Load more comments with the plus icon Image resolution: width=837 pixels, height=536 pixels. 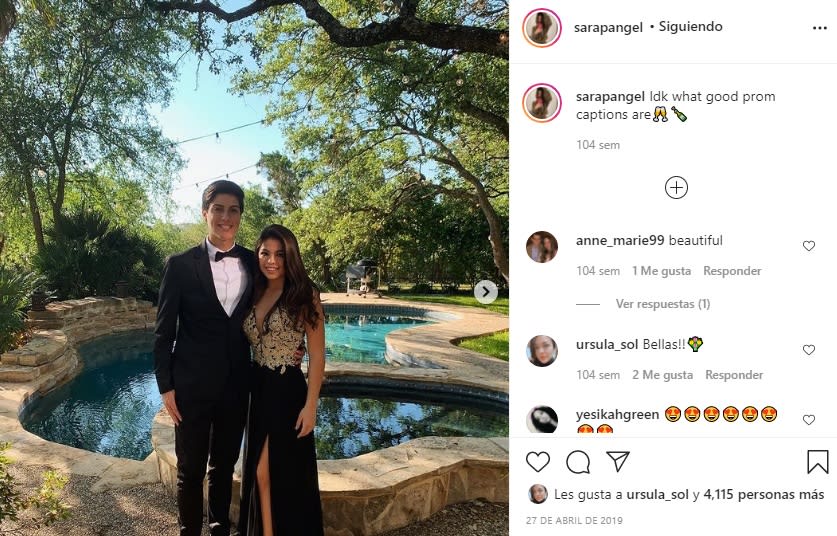[676, 187]
